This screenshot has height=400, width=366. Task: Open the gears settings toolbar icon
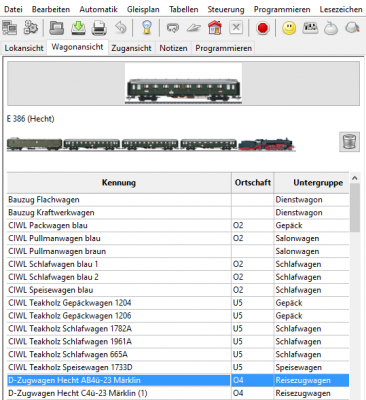tap(31, 28)
